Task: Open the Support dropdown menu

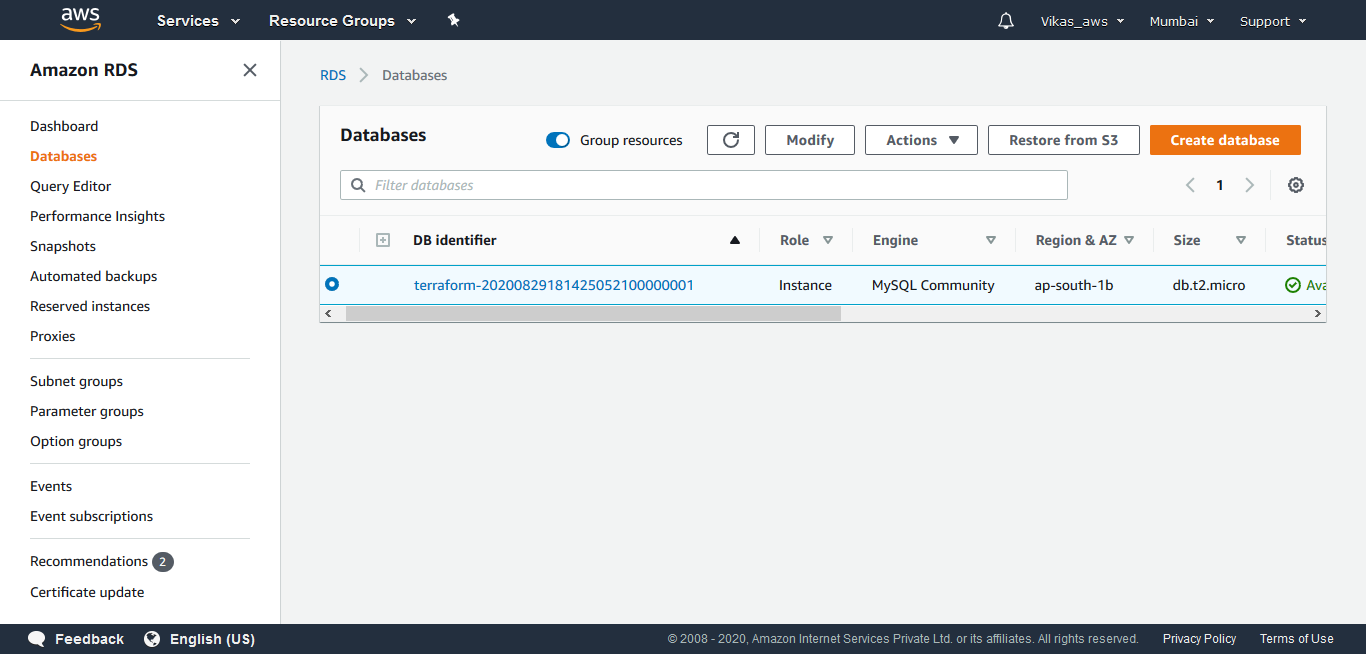Action: (1273, 21)
